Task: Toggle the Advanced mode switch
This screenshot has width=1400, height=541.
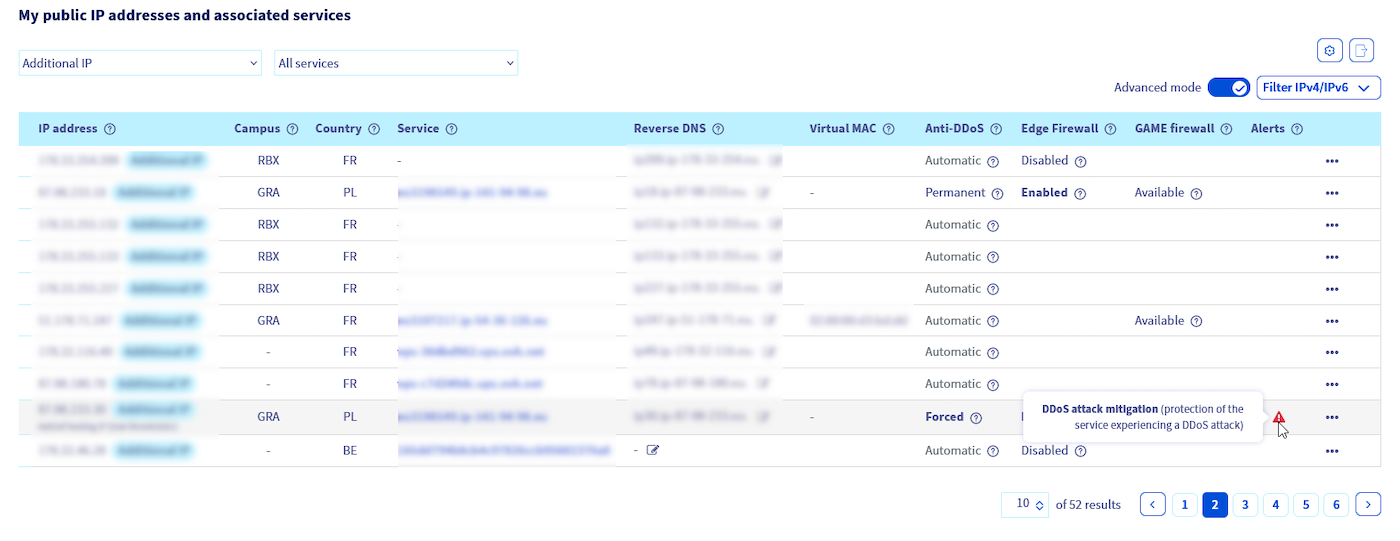Action: [1229, 88]
